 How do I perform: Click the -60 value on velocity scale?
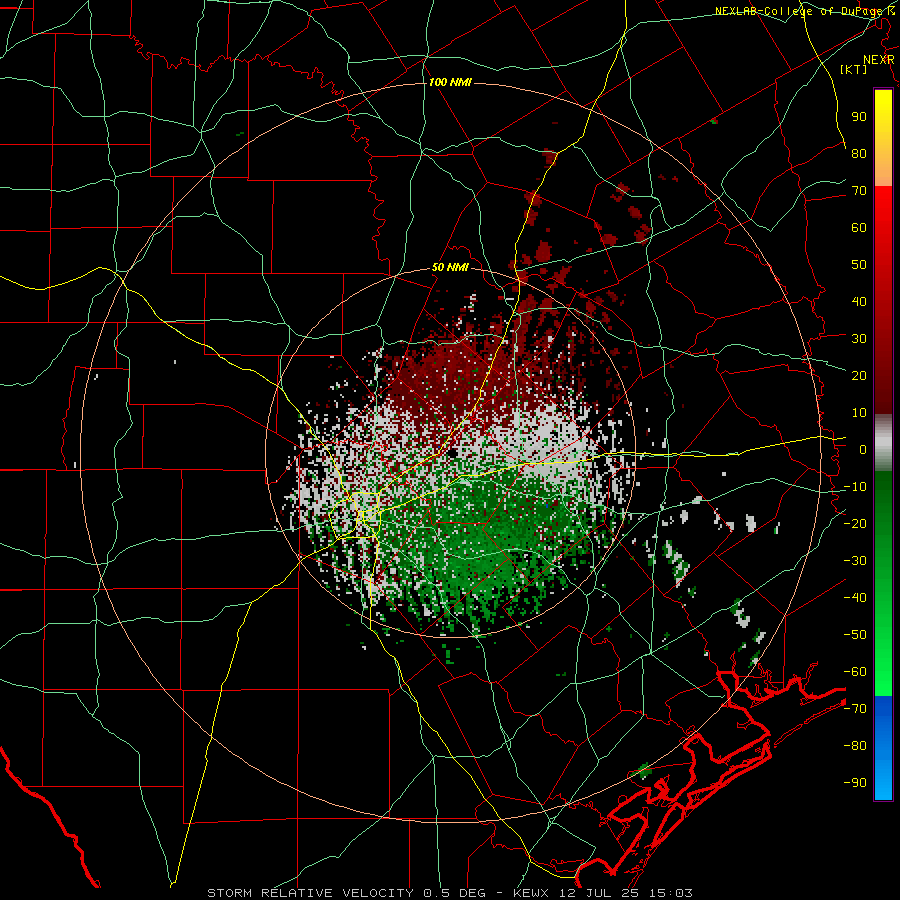coord(855,672)
